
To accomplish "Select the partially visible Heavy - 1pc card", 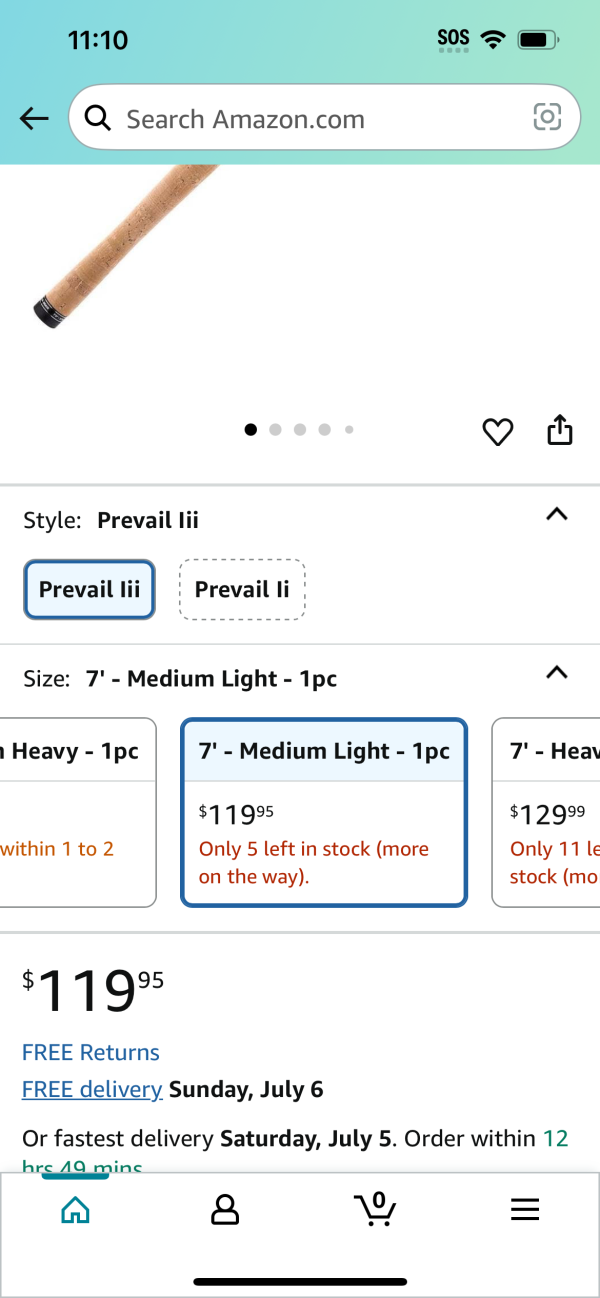I will 78,812.
